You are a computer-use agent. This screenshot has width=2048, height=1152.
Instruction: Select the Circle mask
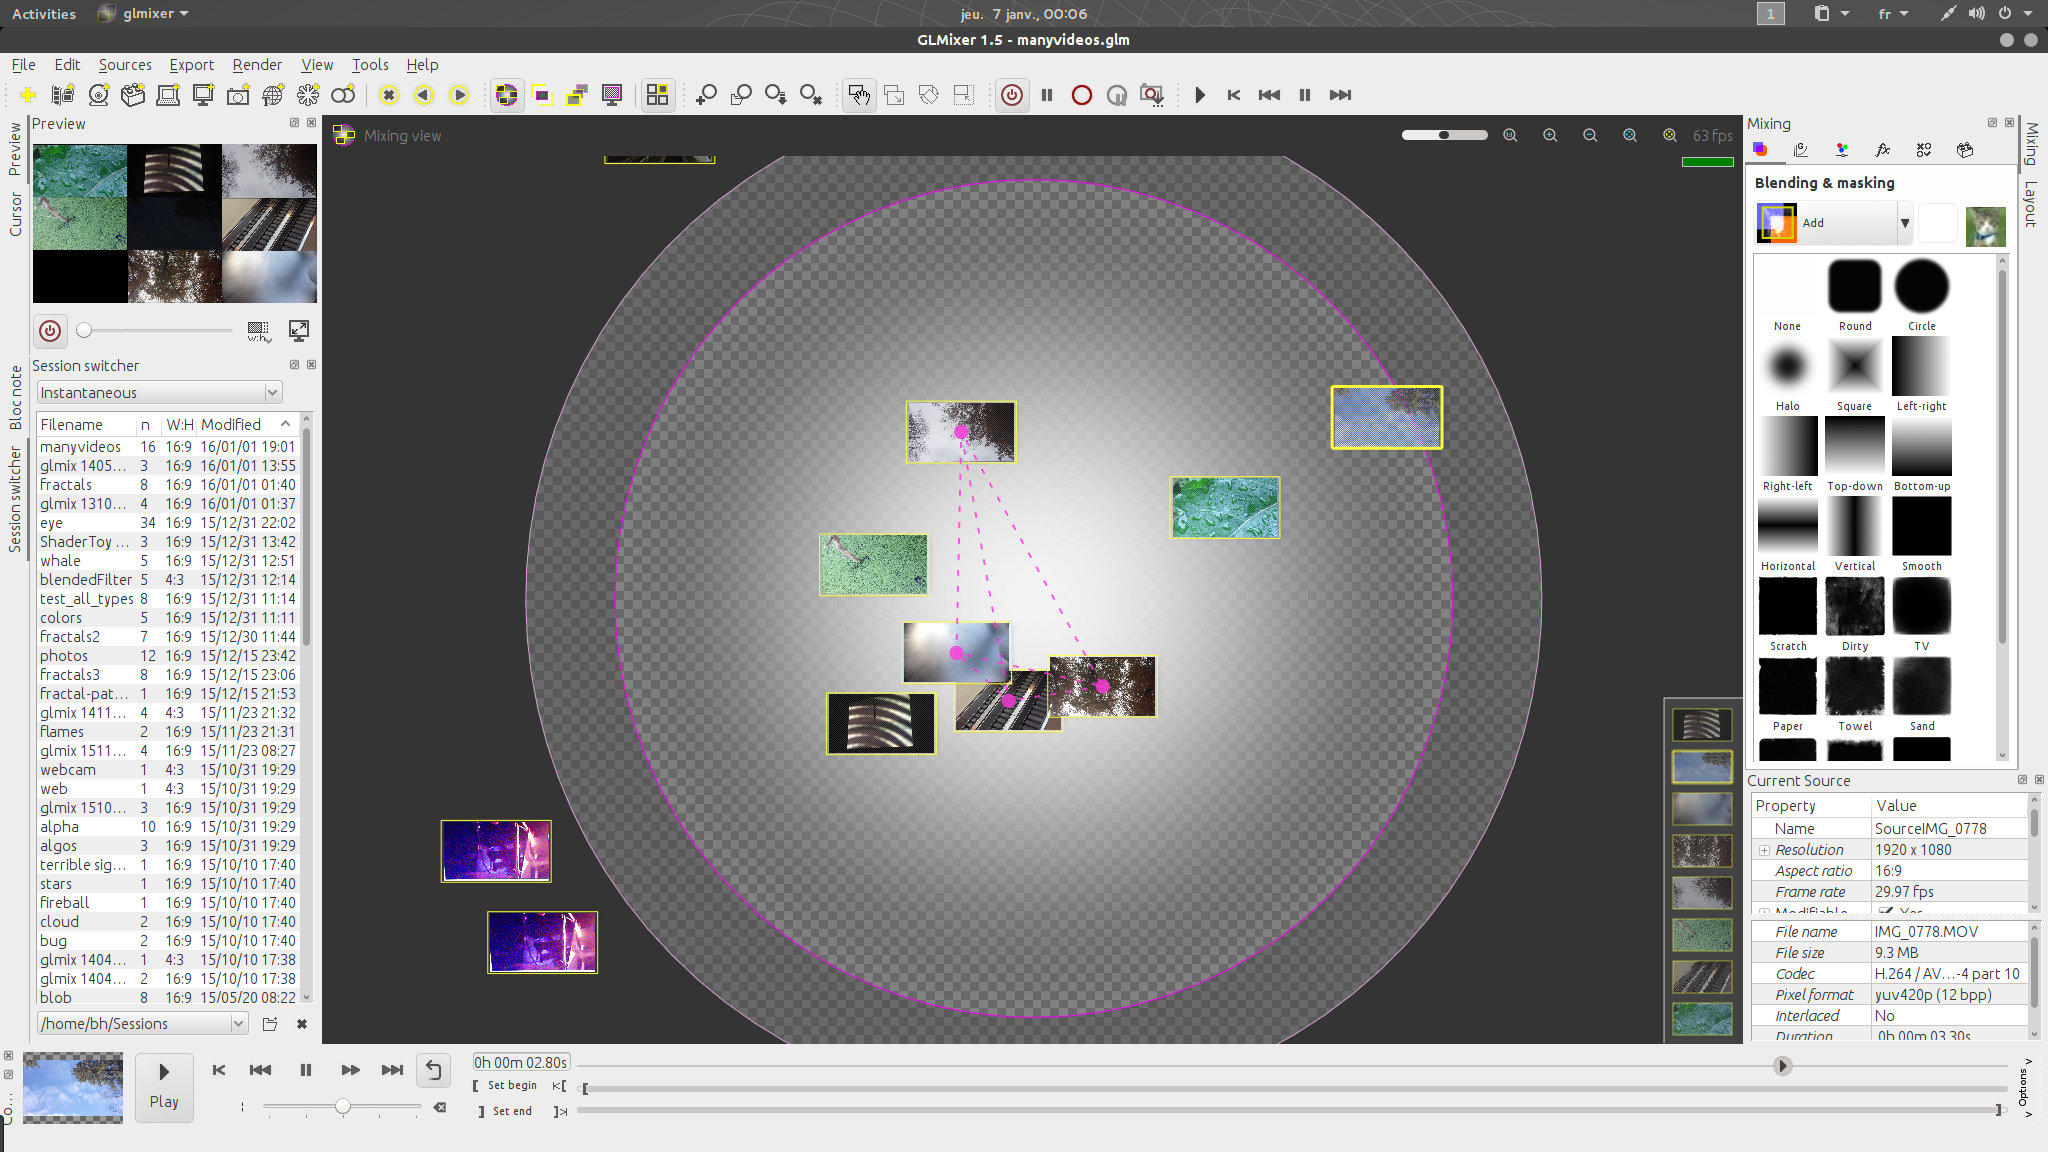[1921, 296]
